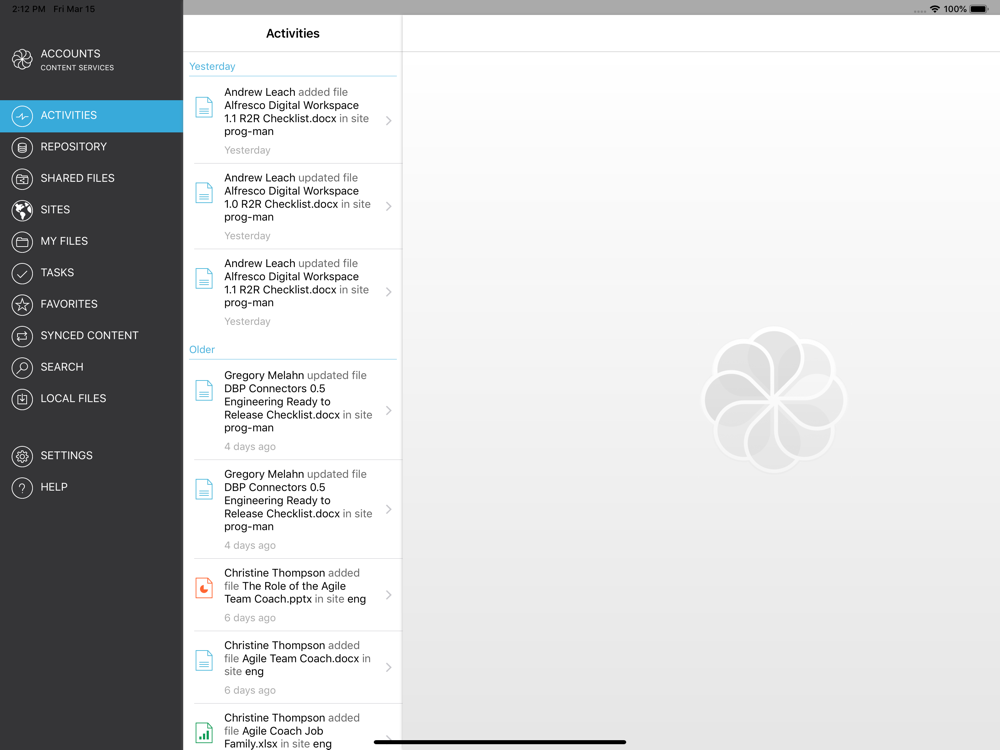The image size is (1000, 750).
Task: Click document icon of 1.0 R2R Checklist activity
Action: pos(204,193)
